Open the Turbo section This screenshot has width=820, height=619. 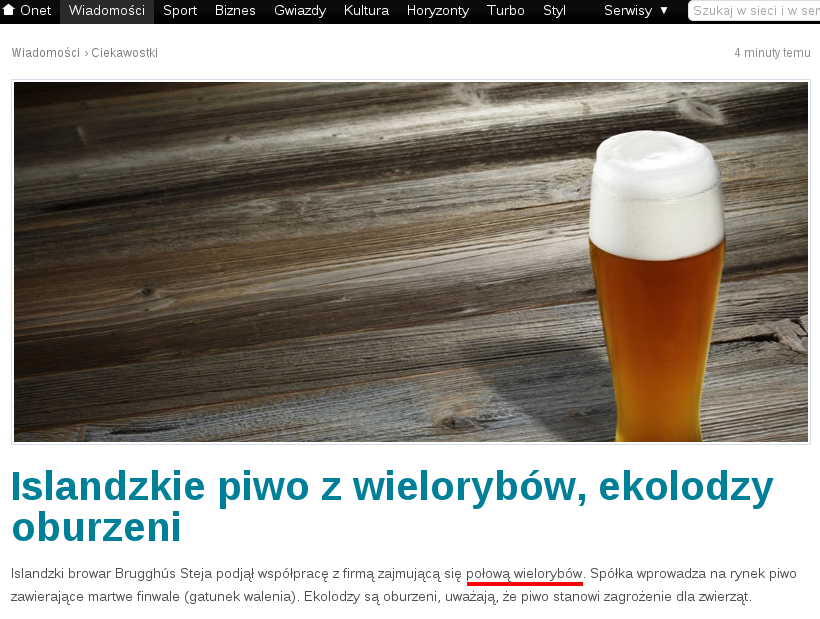tap(505, 11)
